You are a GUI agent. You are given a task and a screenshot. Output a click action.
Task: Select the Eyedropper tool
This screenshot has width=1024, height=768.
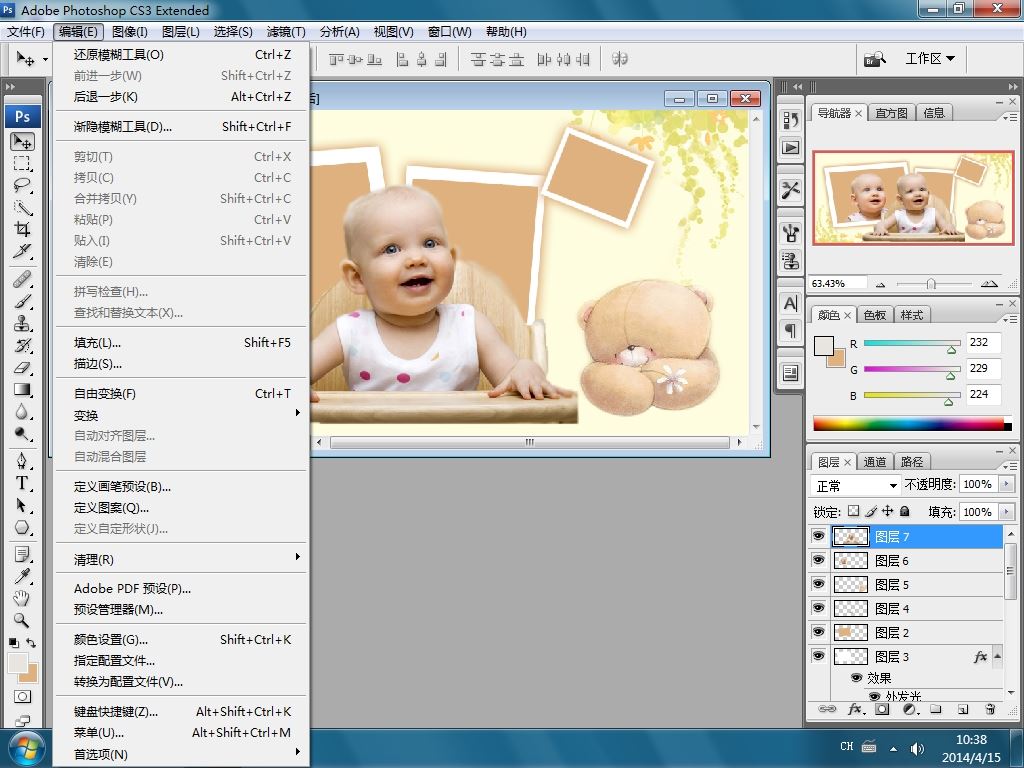click(22, 576)
